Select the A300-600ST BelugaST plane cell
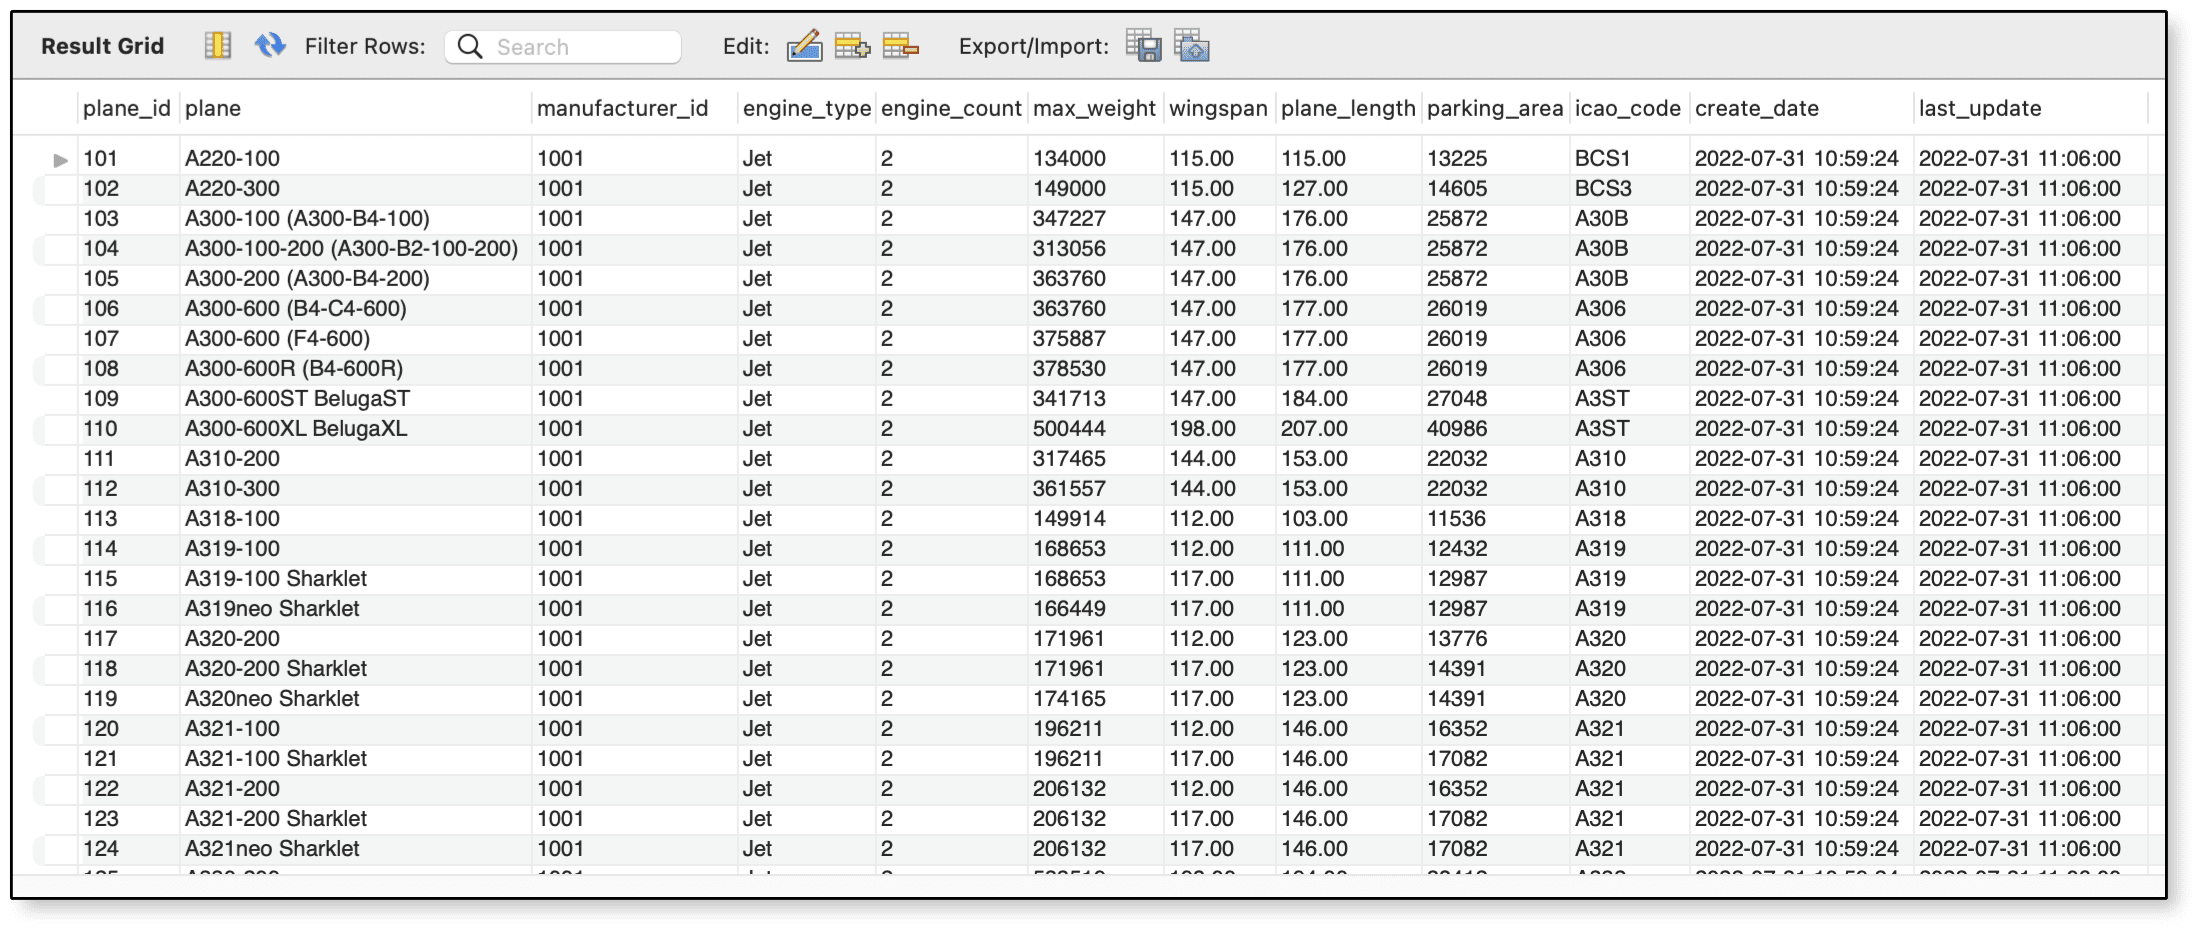Viewport: 2200px width, 932px height. click(x=297, y=398)
